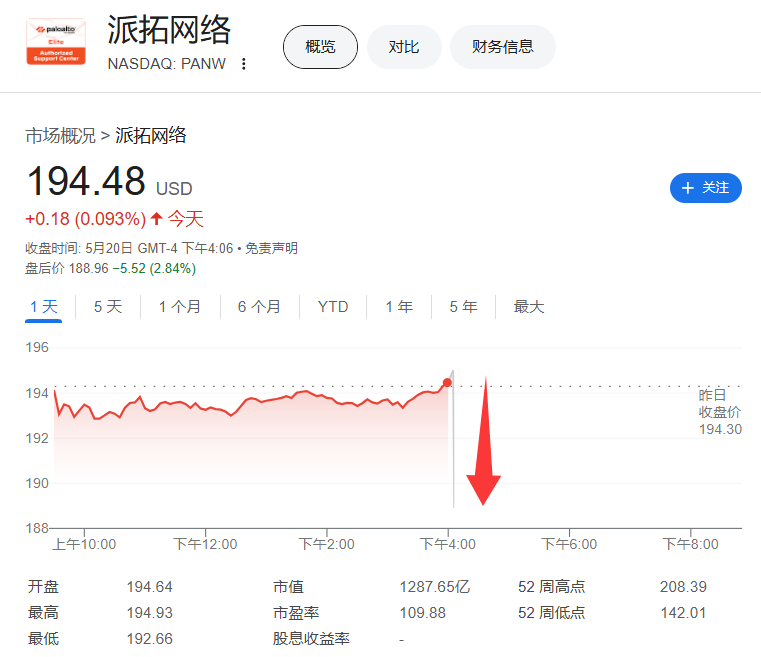Go to 市场概况 breadcrumb link
The image size is (761, 657).
pyautogui.click(x=61, y=135)
